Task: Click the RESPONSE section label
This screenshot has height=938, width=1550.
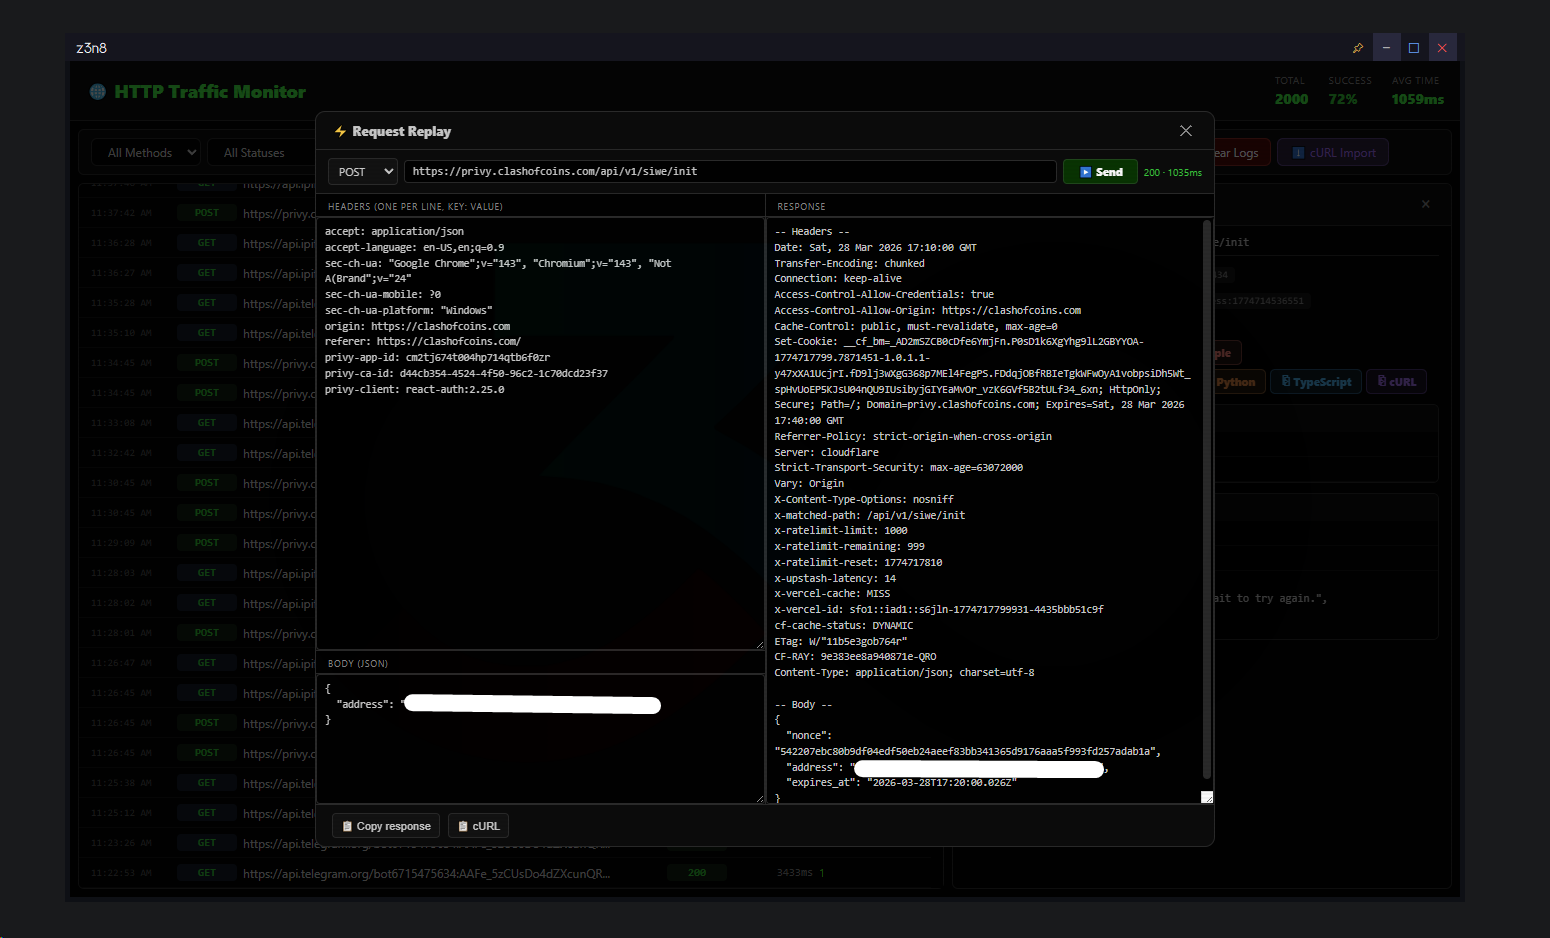Action: 801,207
